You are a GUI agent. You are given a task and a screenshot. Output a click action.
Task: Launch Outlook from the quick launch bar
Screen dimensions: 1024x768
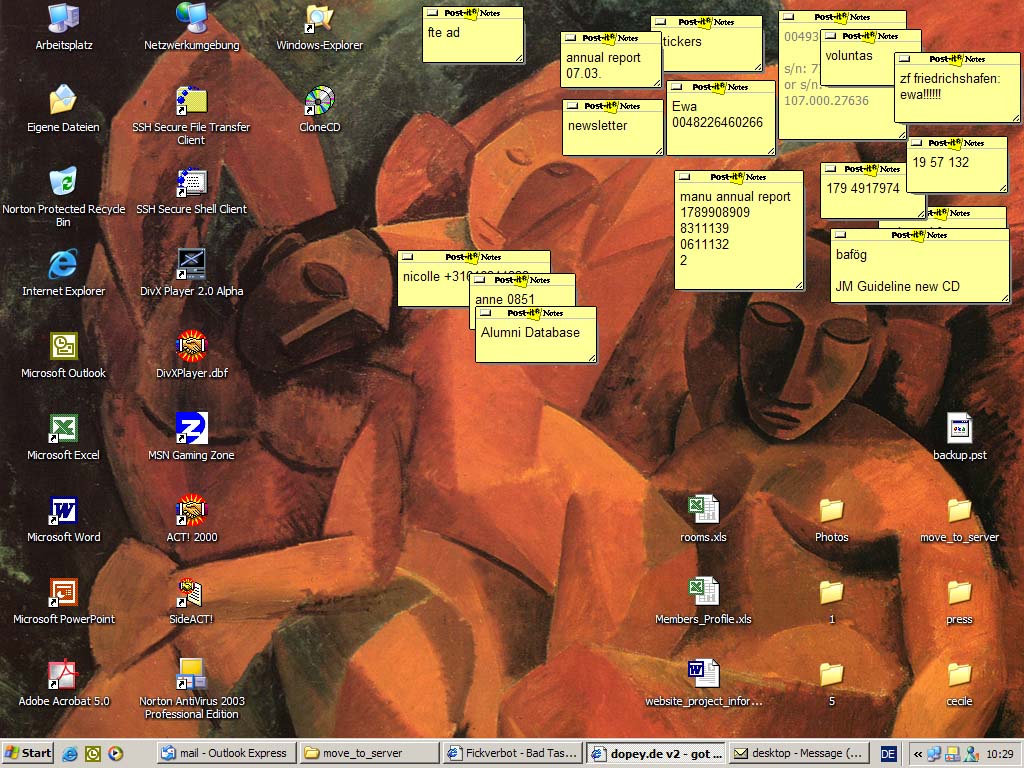click(x=93, y=754)
